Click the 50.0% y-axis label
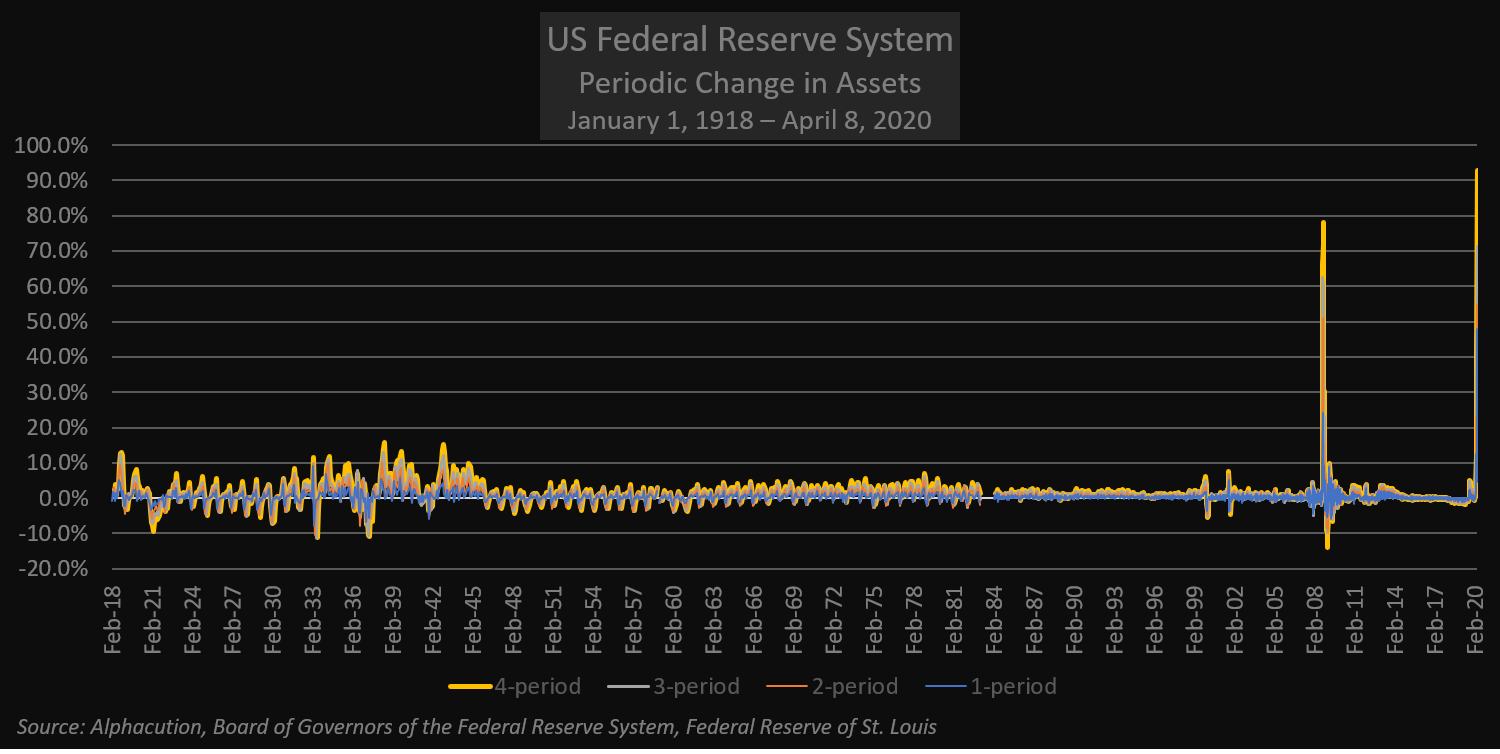This screenshot has width=1500, height=754. click(56, 322)
